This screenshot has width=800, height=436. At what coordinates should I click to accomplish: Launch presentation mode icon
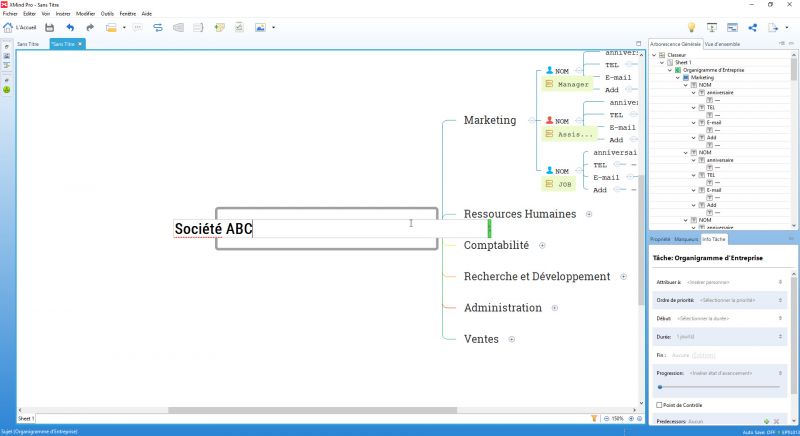point(712,28)
